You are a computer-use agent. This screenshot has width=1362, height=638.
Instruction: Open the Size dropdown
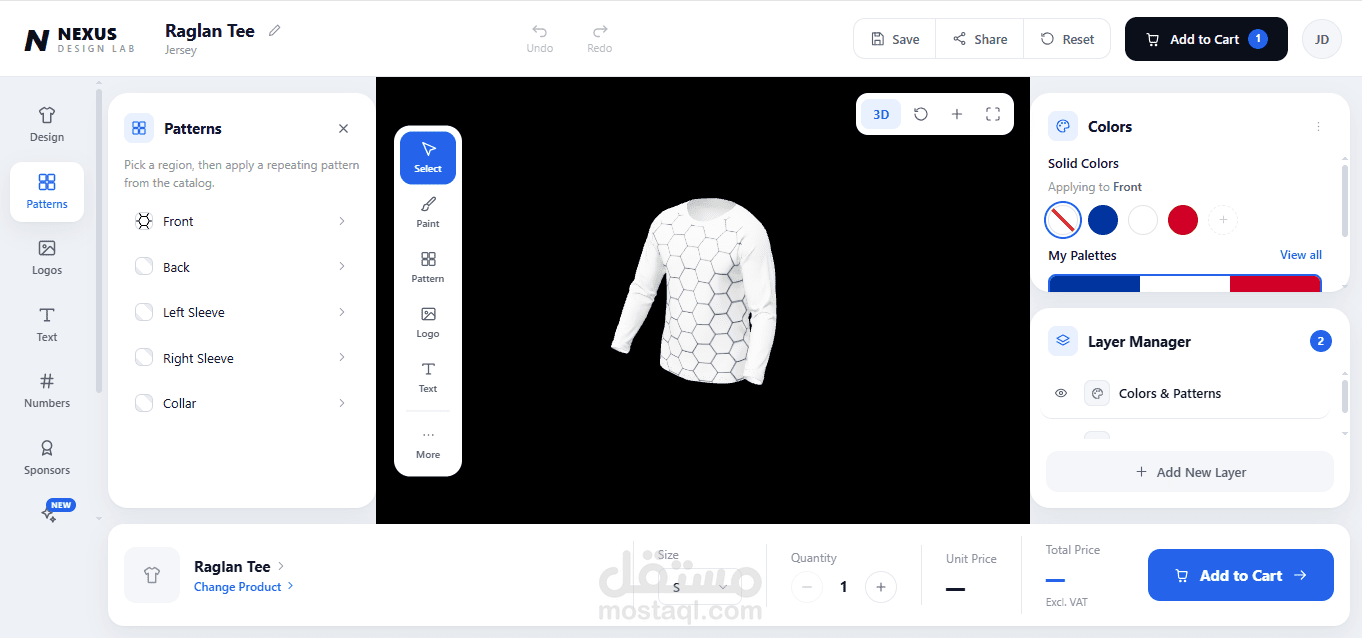pyautogui.click(x=698, y=586)
